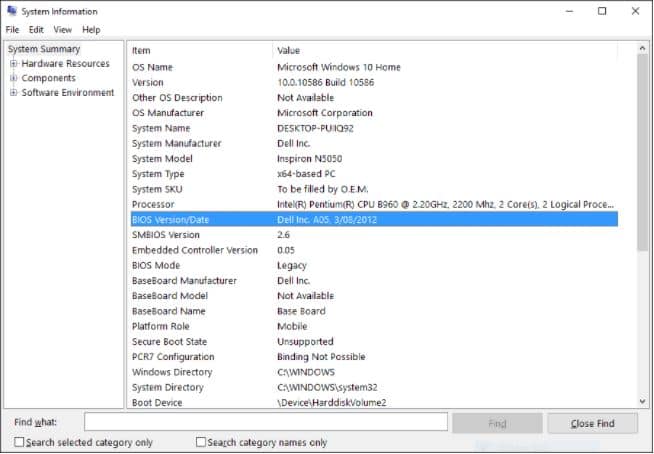Select Hardware Resources tree item
This screenshot has width=654, height=454.
click(x=65, y=63)
